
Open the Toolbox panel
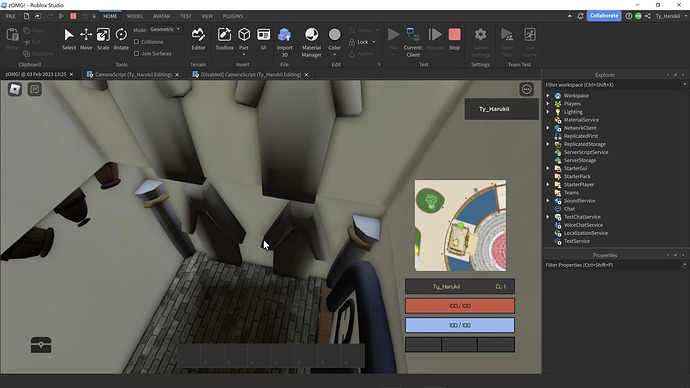coord(224,39)
